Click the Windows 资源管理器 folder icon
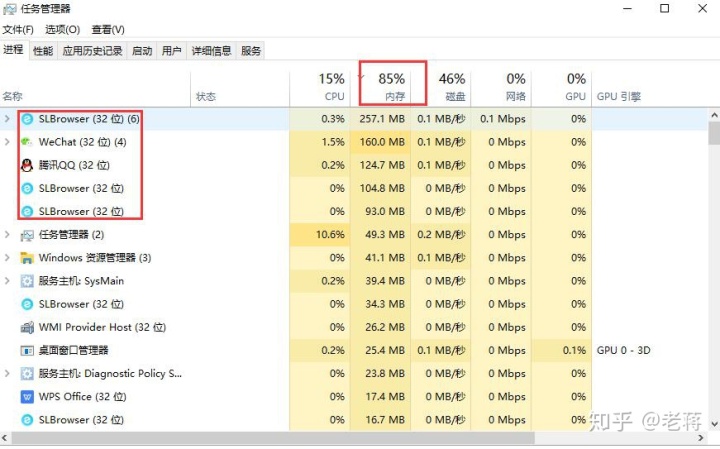720x449 pixels. 27,258
